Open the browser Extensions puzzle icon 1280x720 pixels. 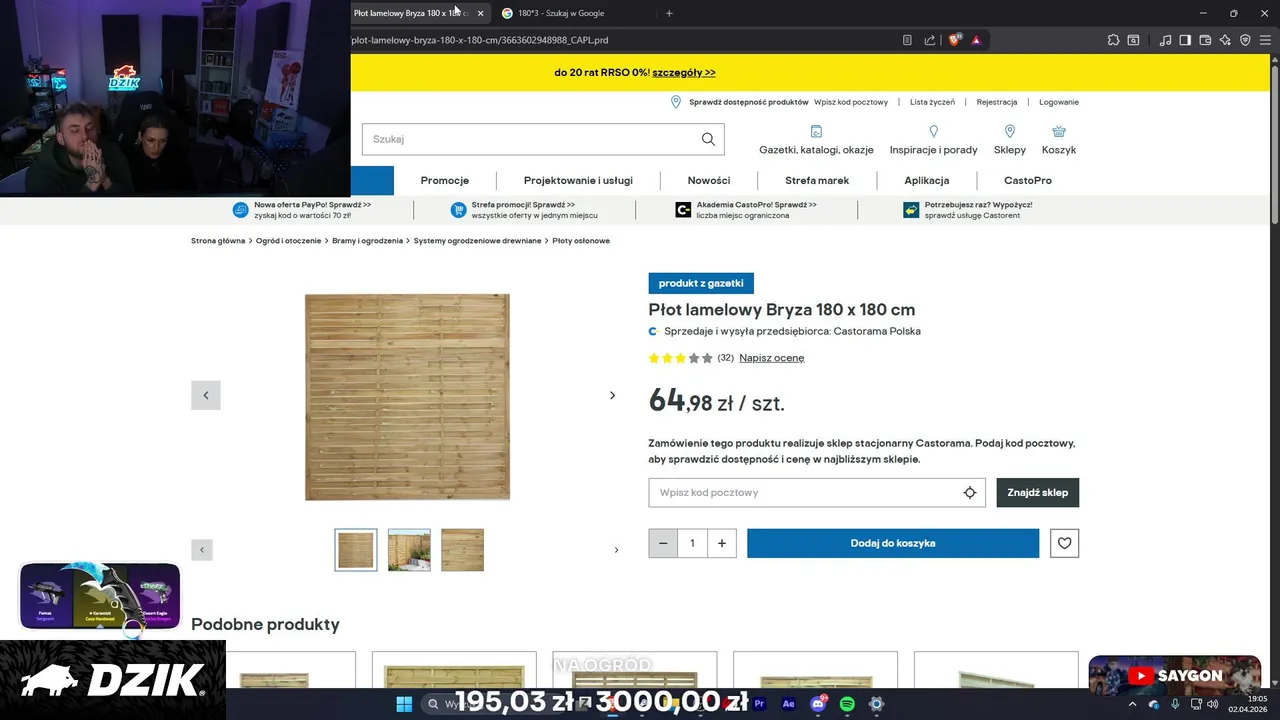point(1113,40)
